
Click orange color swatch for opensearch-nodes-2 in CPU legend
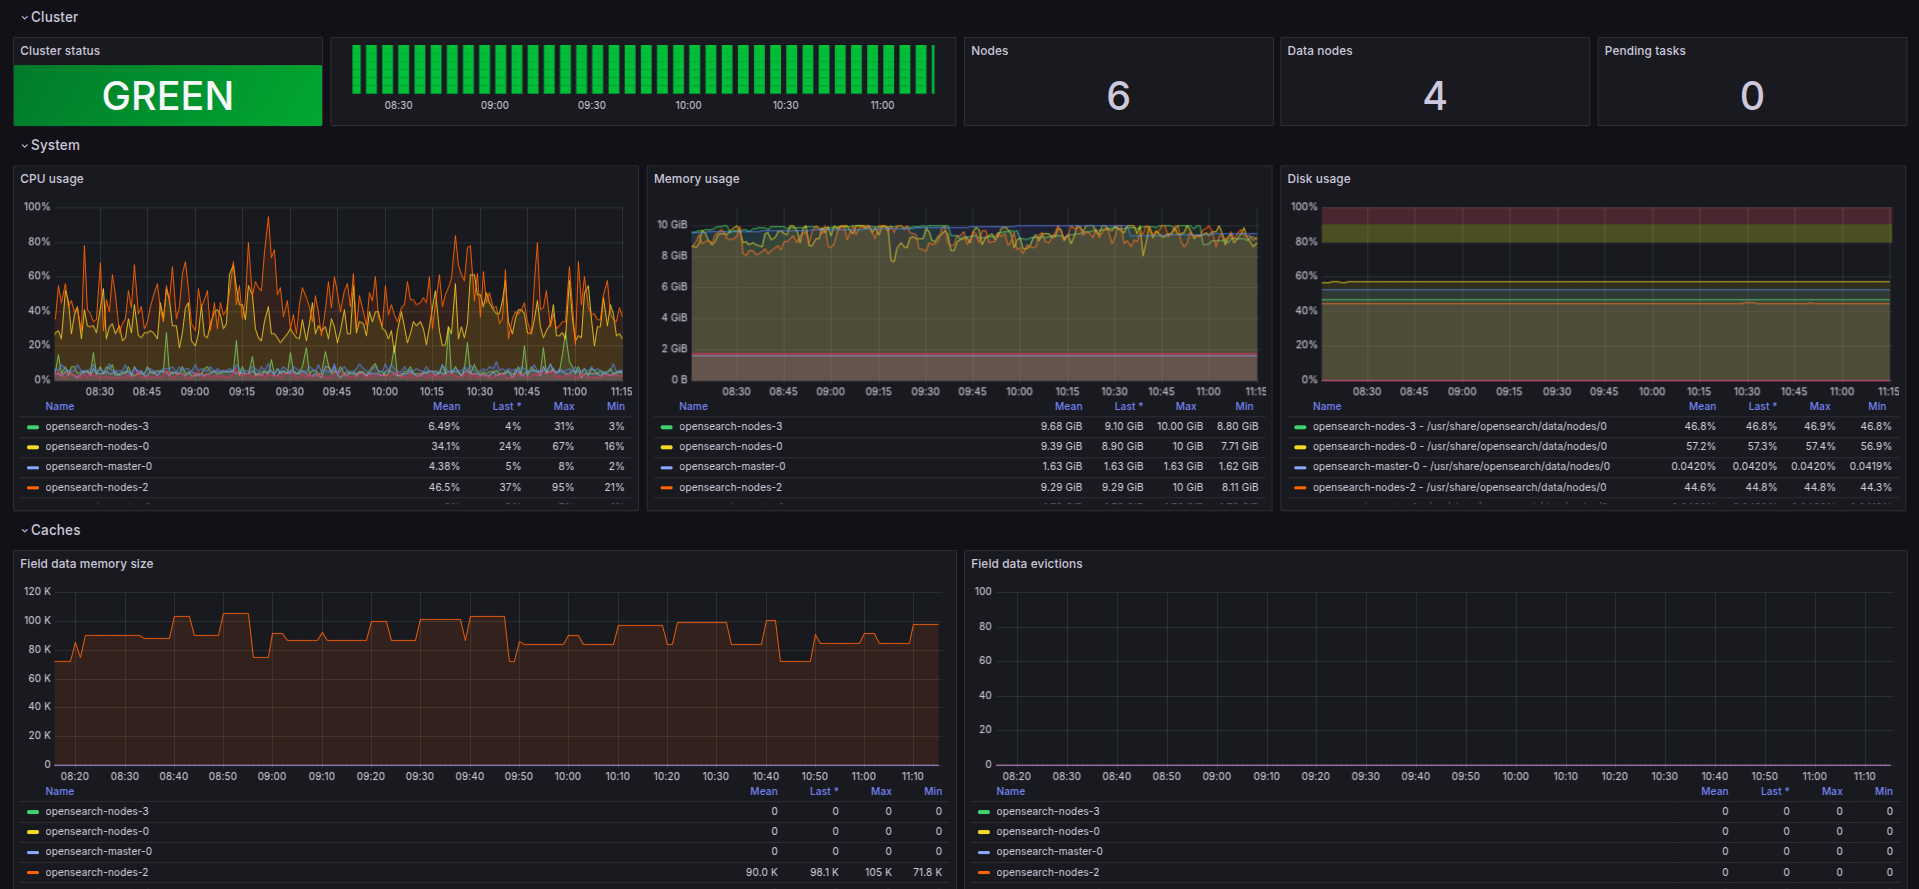coord(33,488)
